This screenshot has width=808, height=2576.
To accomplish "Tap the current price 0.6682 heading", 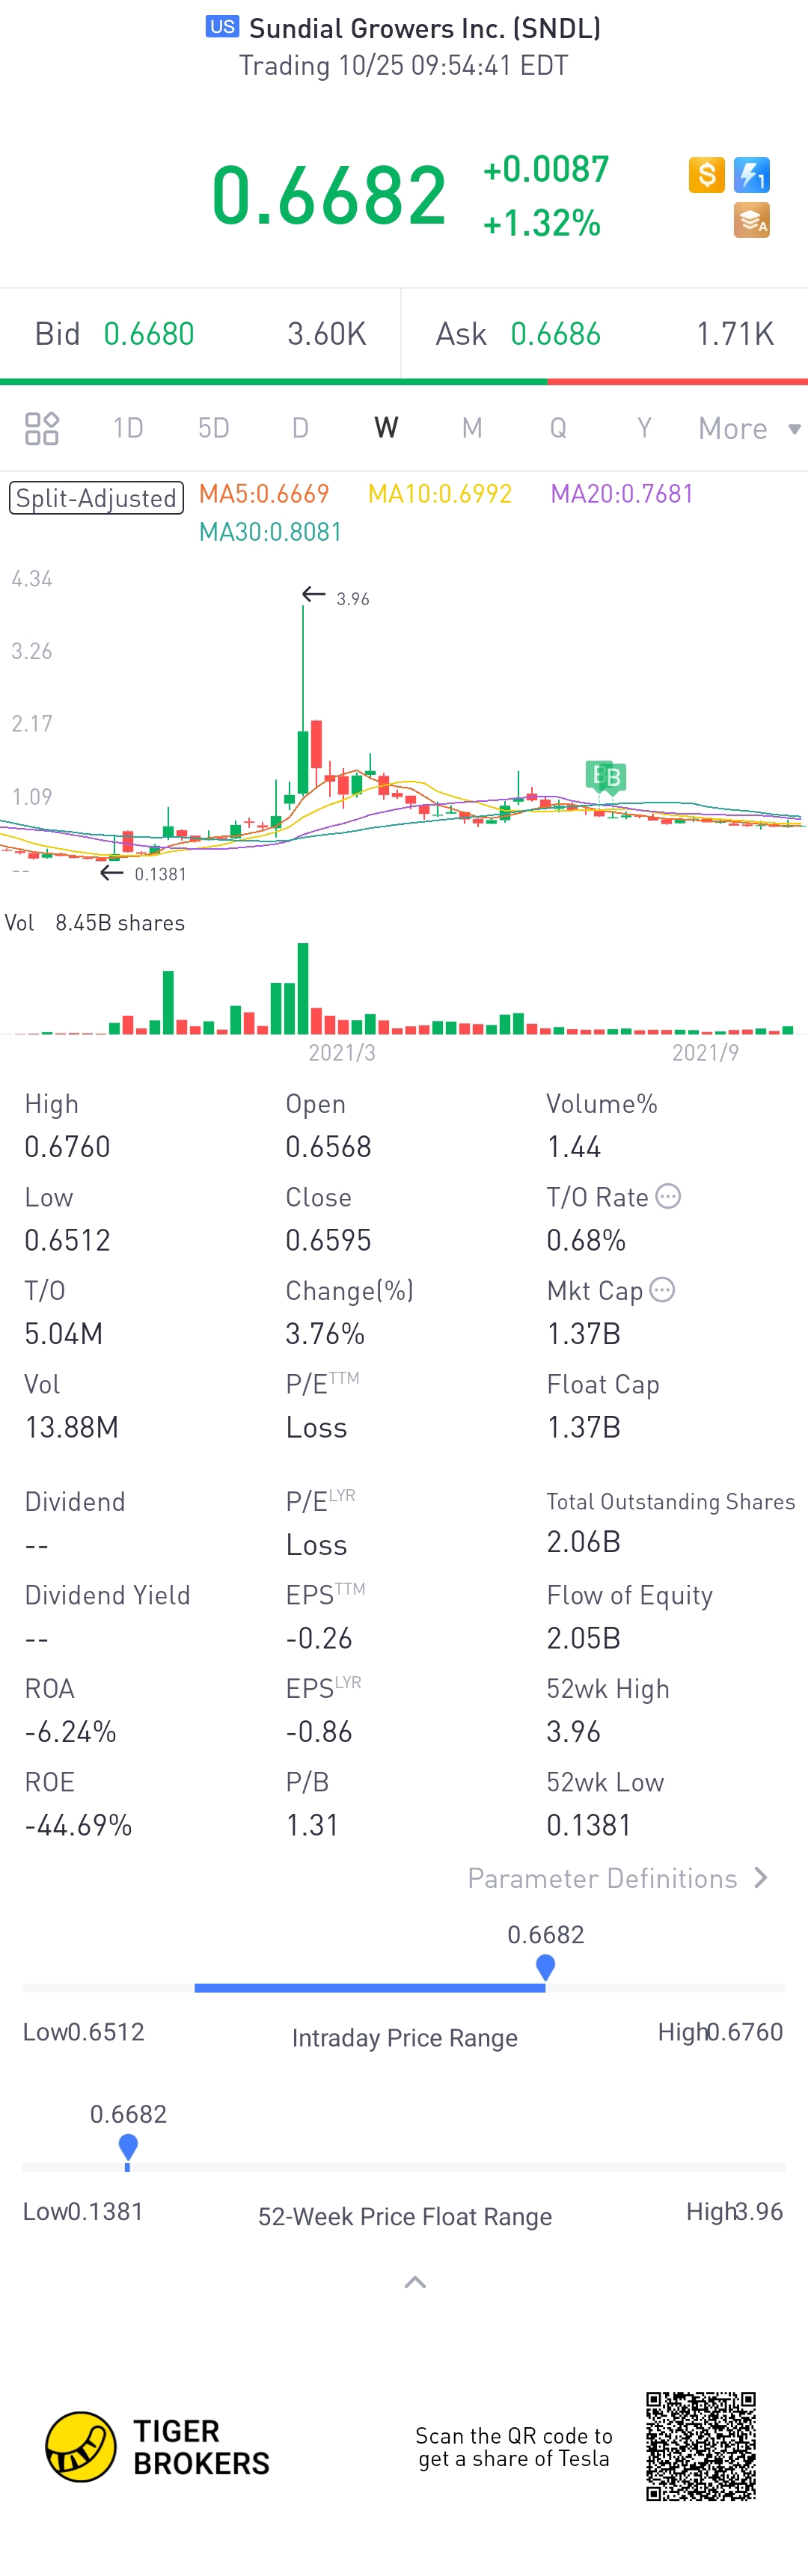I will (x=329, y=195).
